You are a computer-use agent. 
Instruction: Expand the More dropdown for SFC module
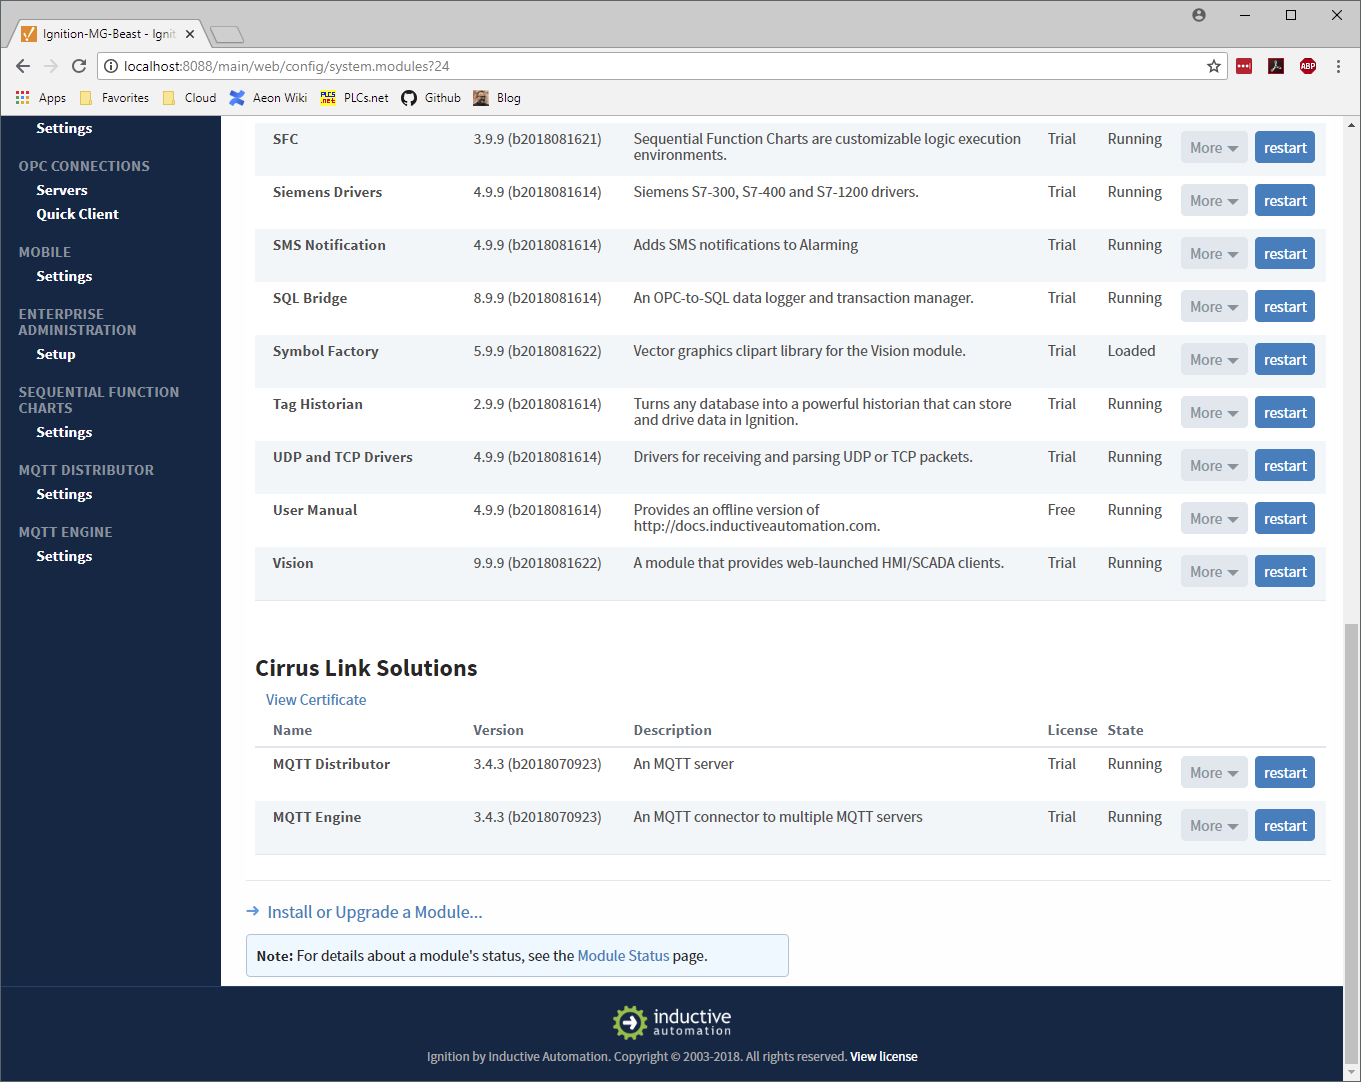pos(1214,148)
